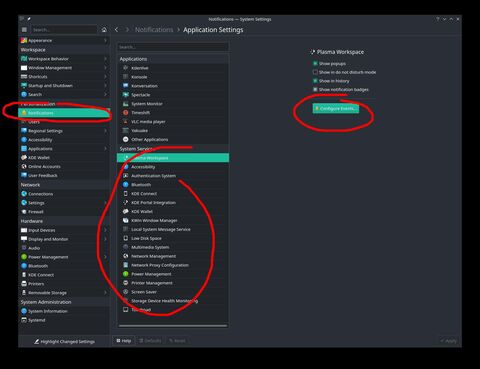Click the Systemd icon
This screenshot has width=480, height=369.
[24, 320]
